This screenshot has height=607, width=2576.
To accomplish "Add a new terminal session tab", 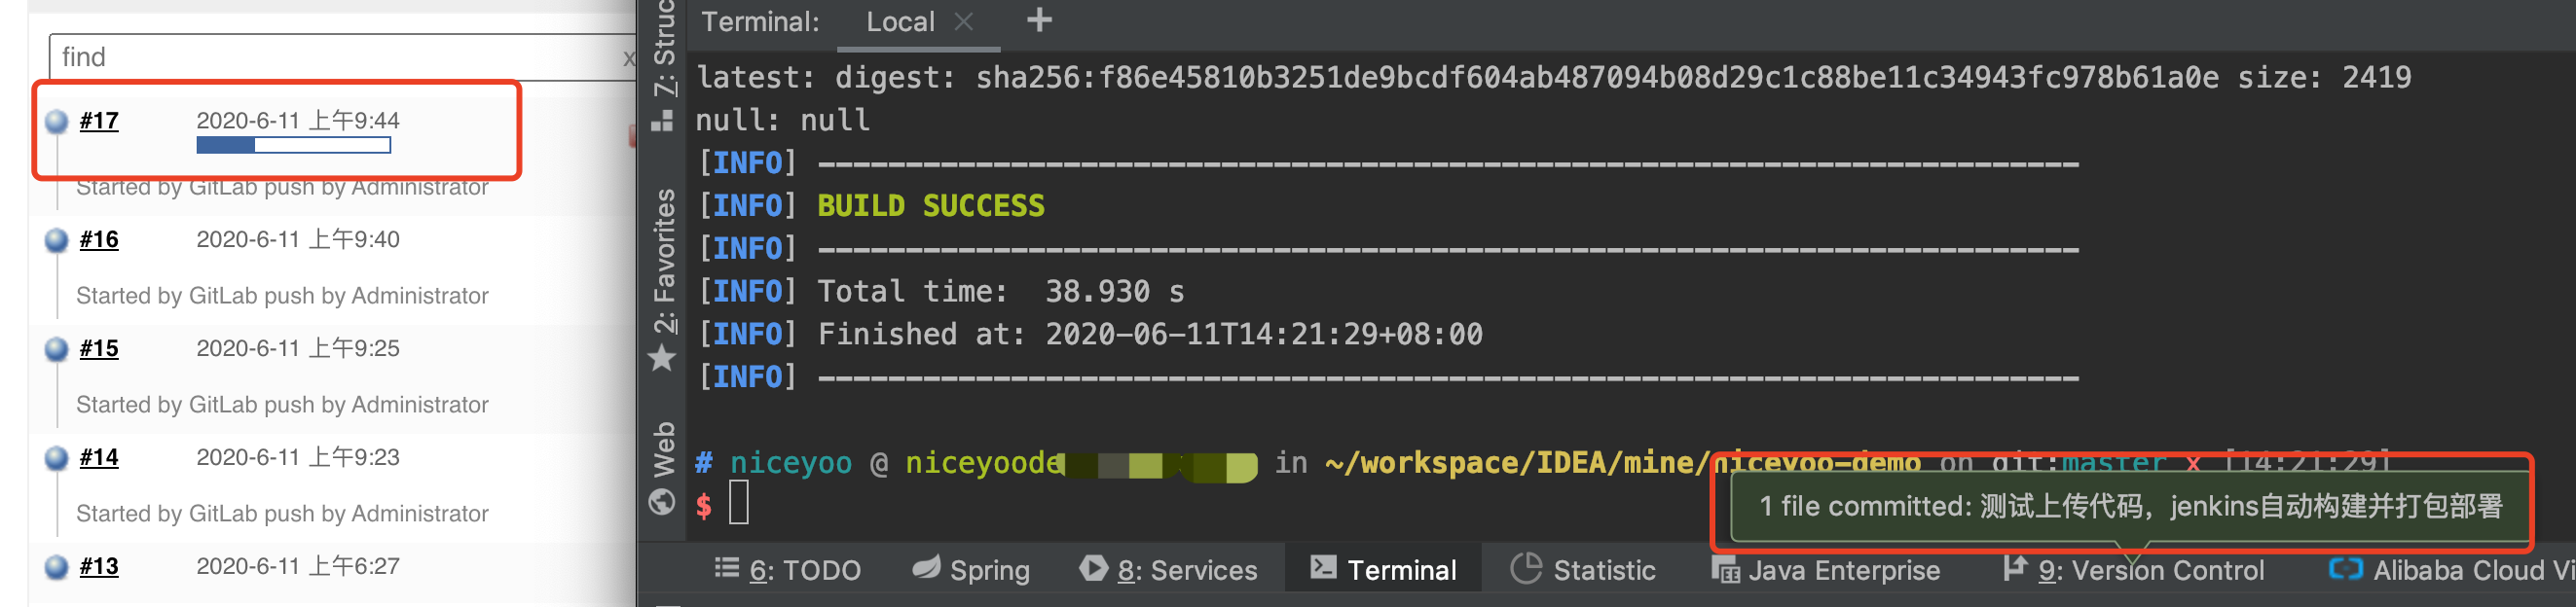I will [x=1039, y=20].
